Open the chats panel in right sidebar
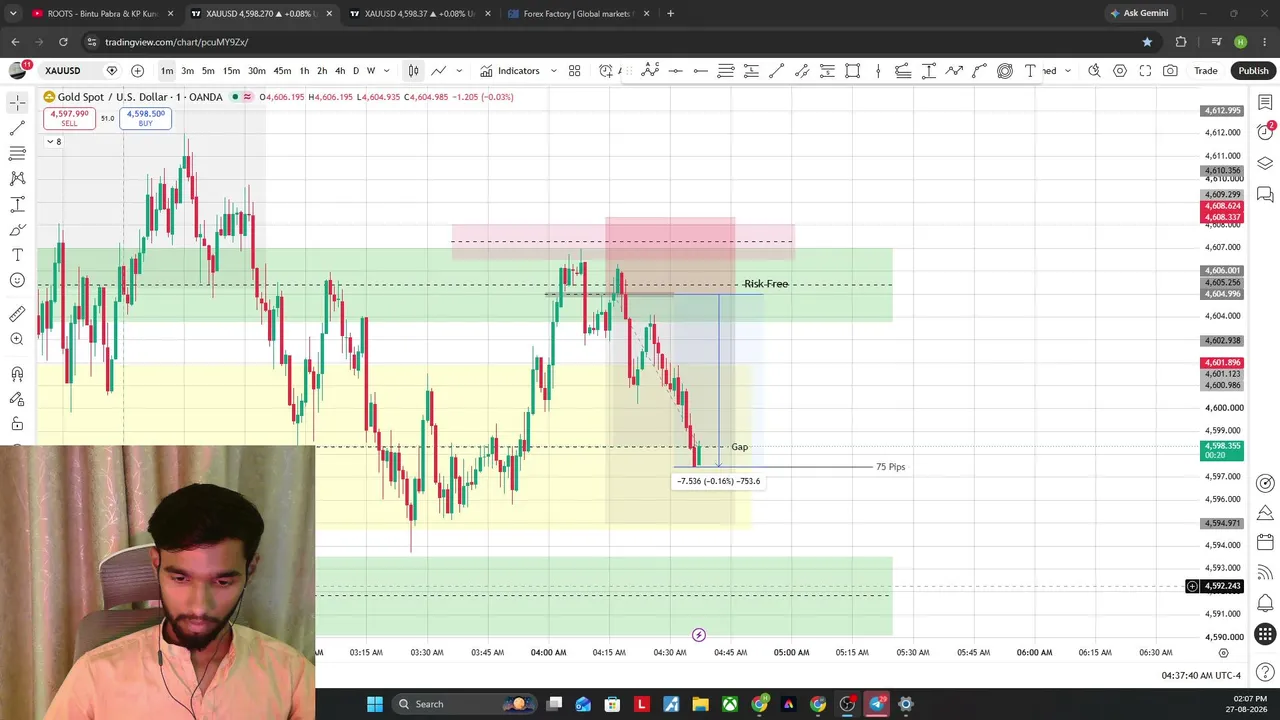The width and height of the screenshot is (1280, 720). tap(1265, 194)
